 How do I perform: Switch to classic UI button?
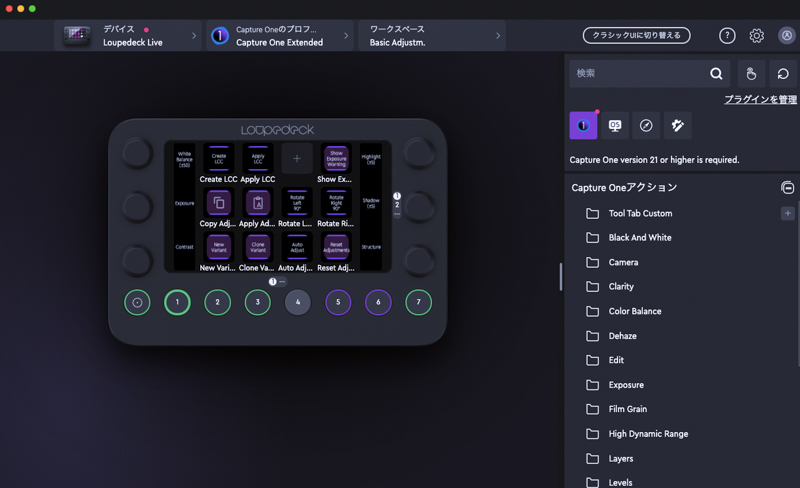pos(636,35)
